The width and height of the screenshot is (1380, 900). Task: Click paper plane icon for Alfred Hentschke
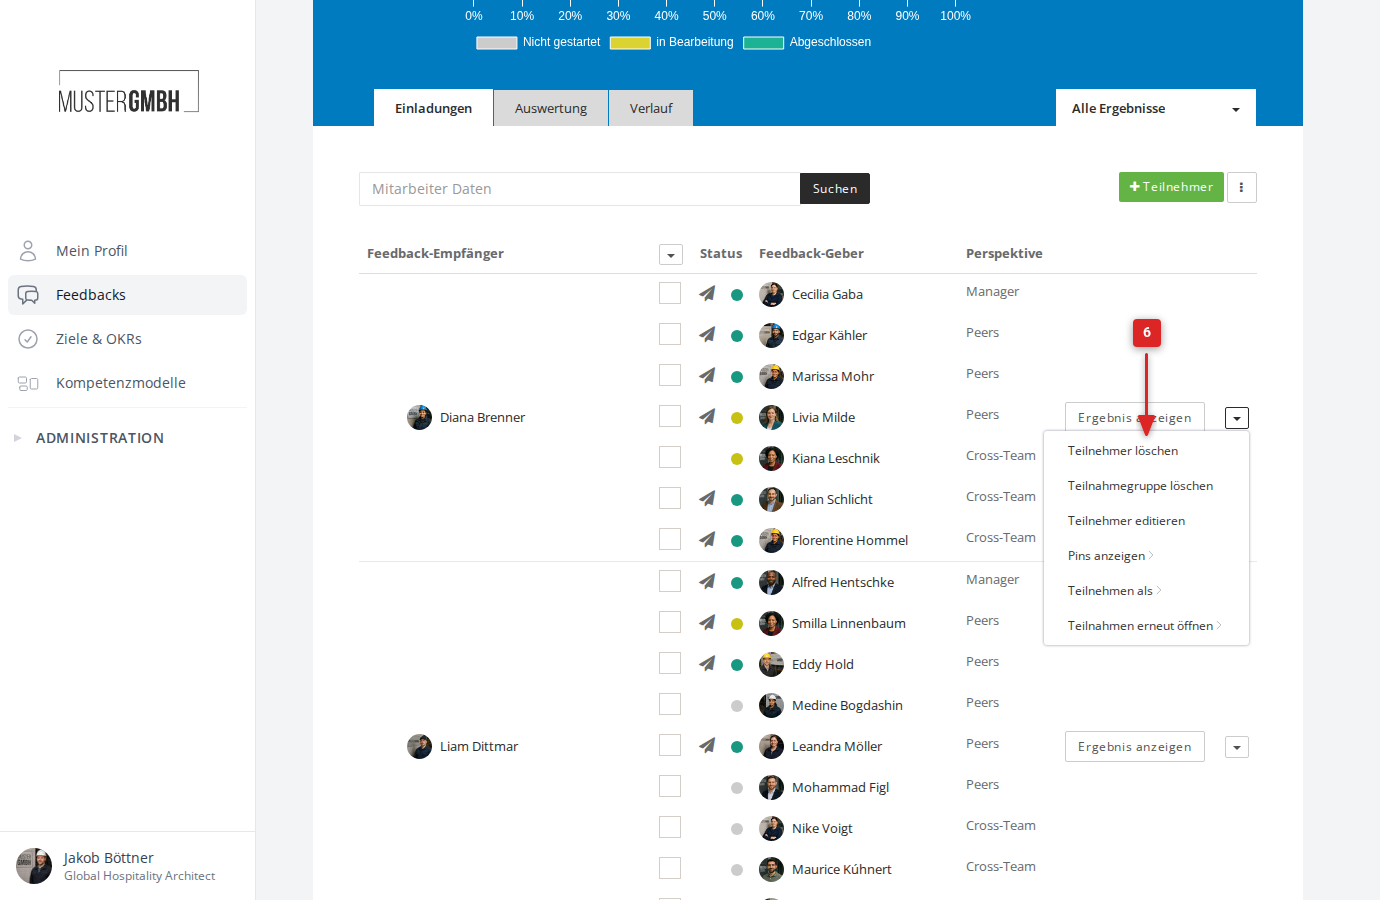point(707,582)
